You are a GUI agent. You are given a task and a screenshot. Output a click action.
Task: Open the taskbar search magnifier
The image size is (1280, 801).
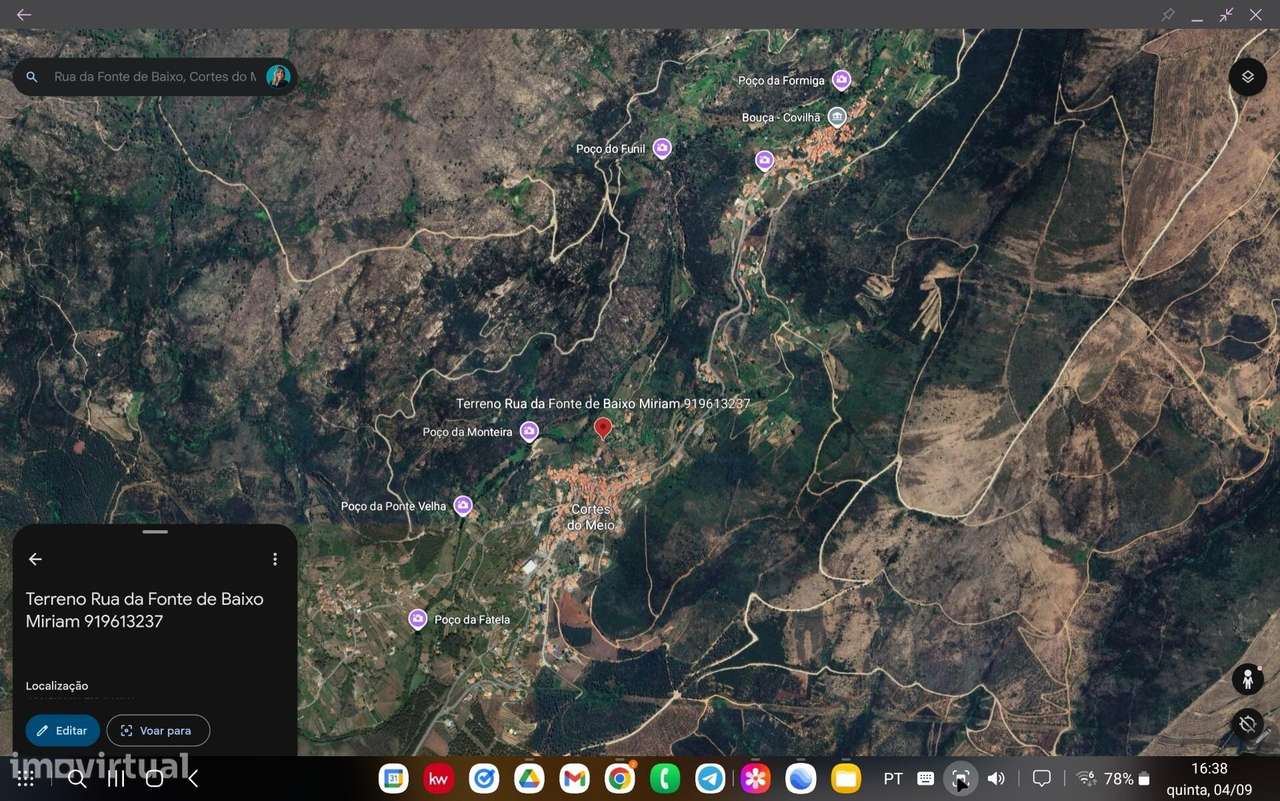(x=77, y=779)
